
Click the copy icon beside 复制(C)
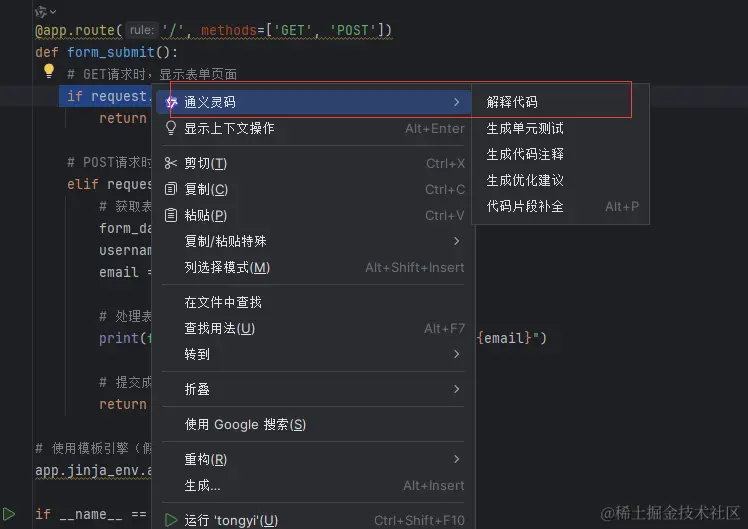coord(171,189)
